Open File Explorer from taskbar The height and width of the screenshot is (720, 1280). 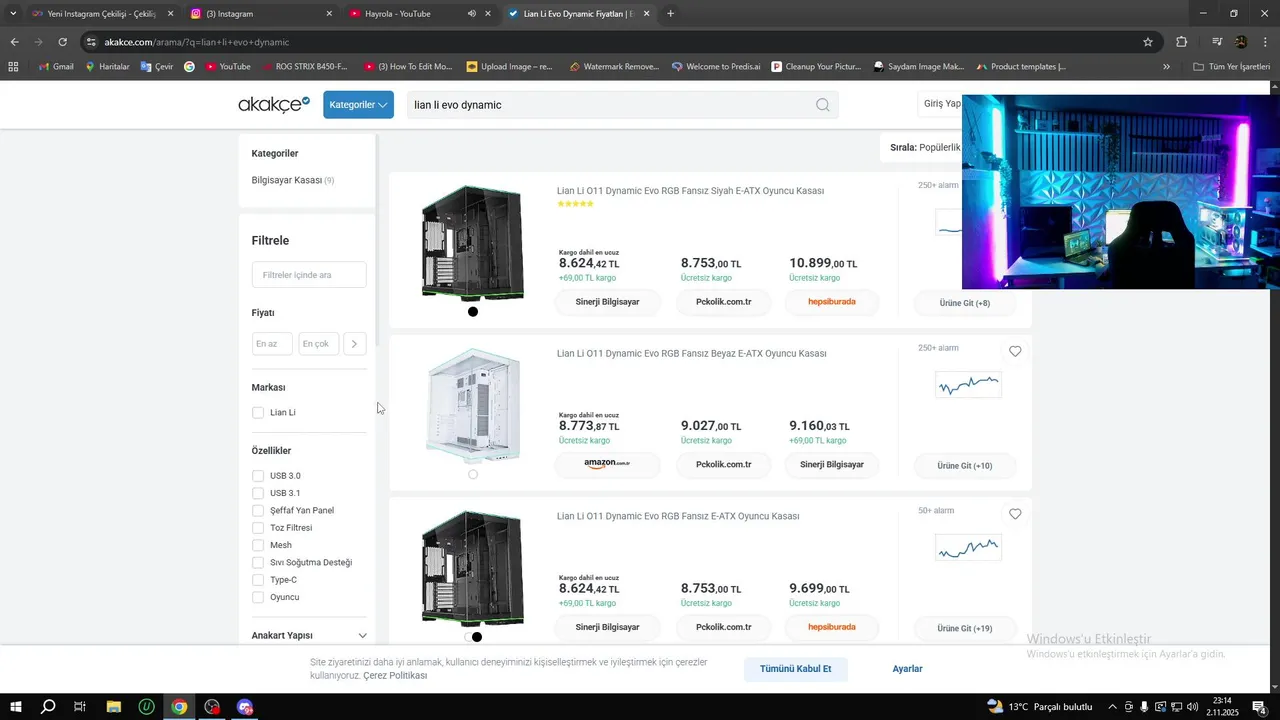(113, 707)
